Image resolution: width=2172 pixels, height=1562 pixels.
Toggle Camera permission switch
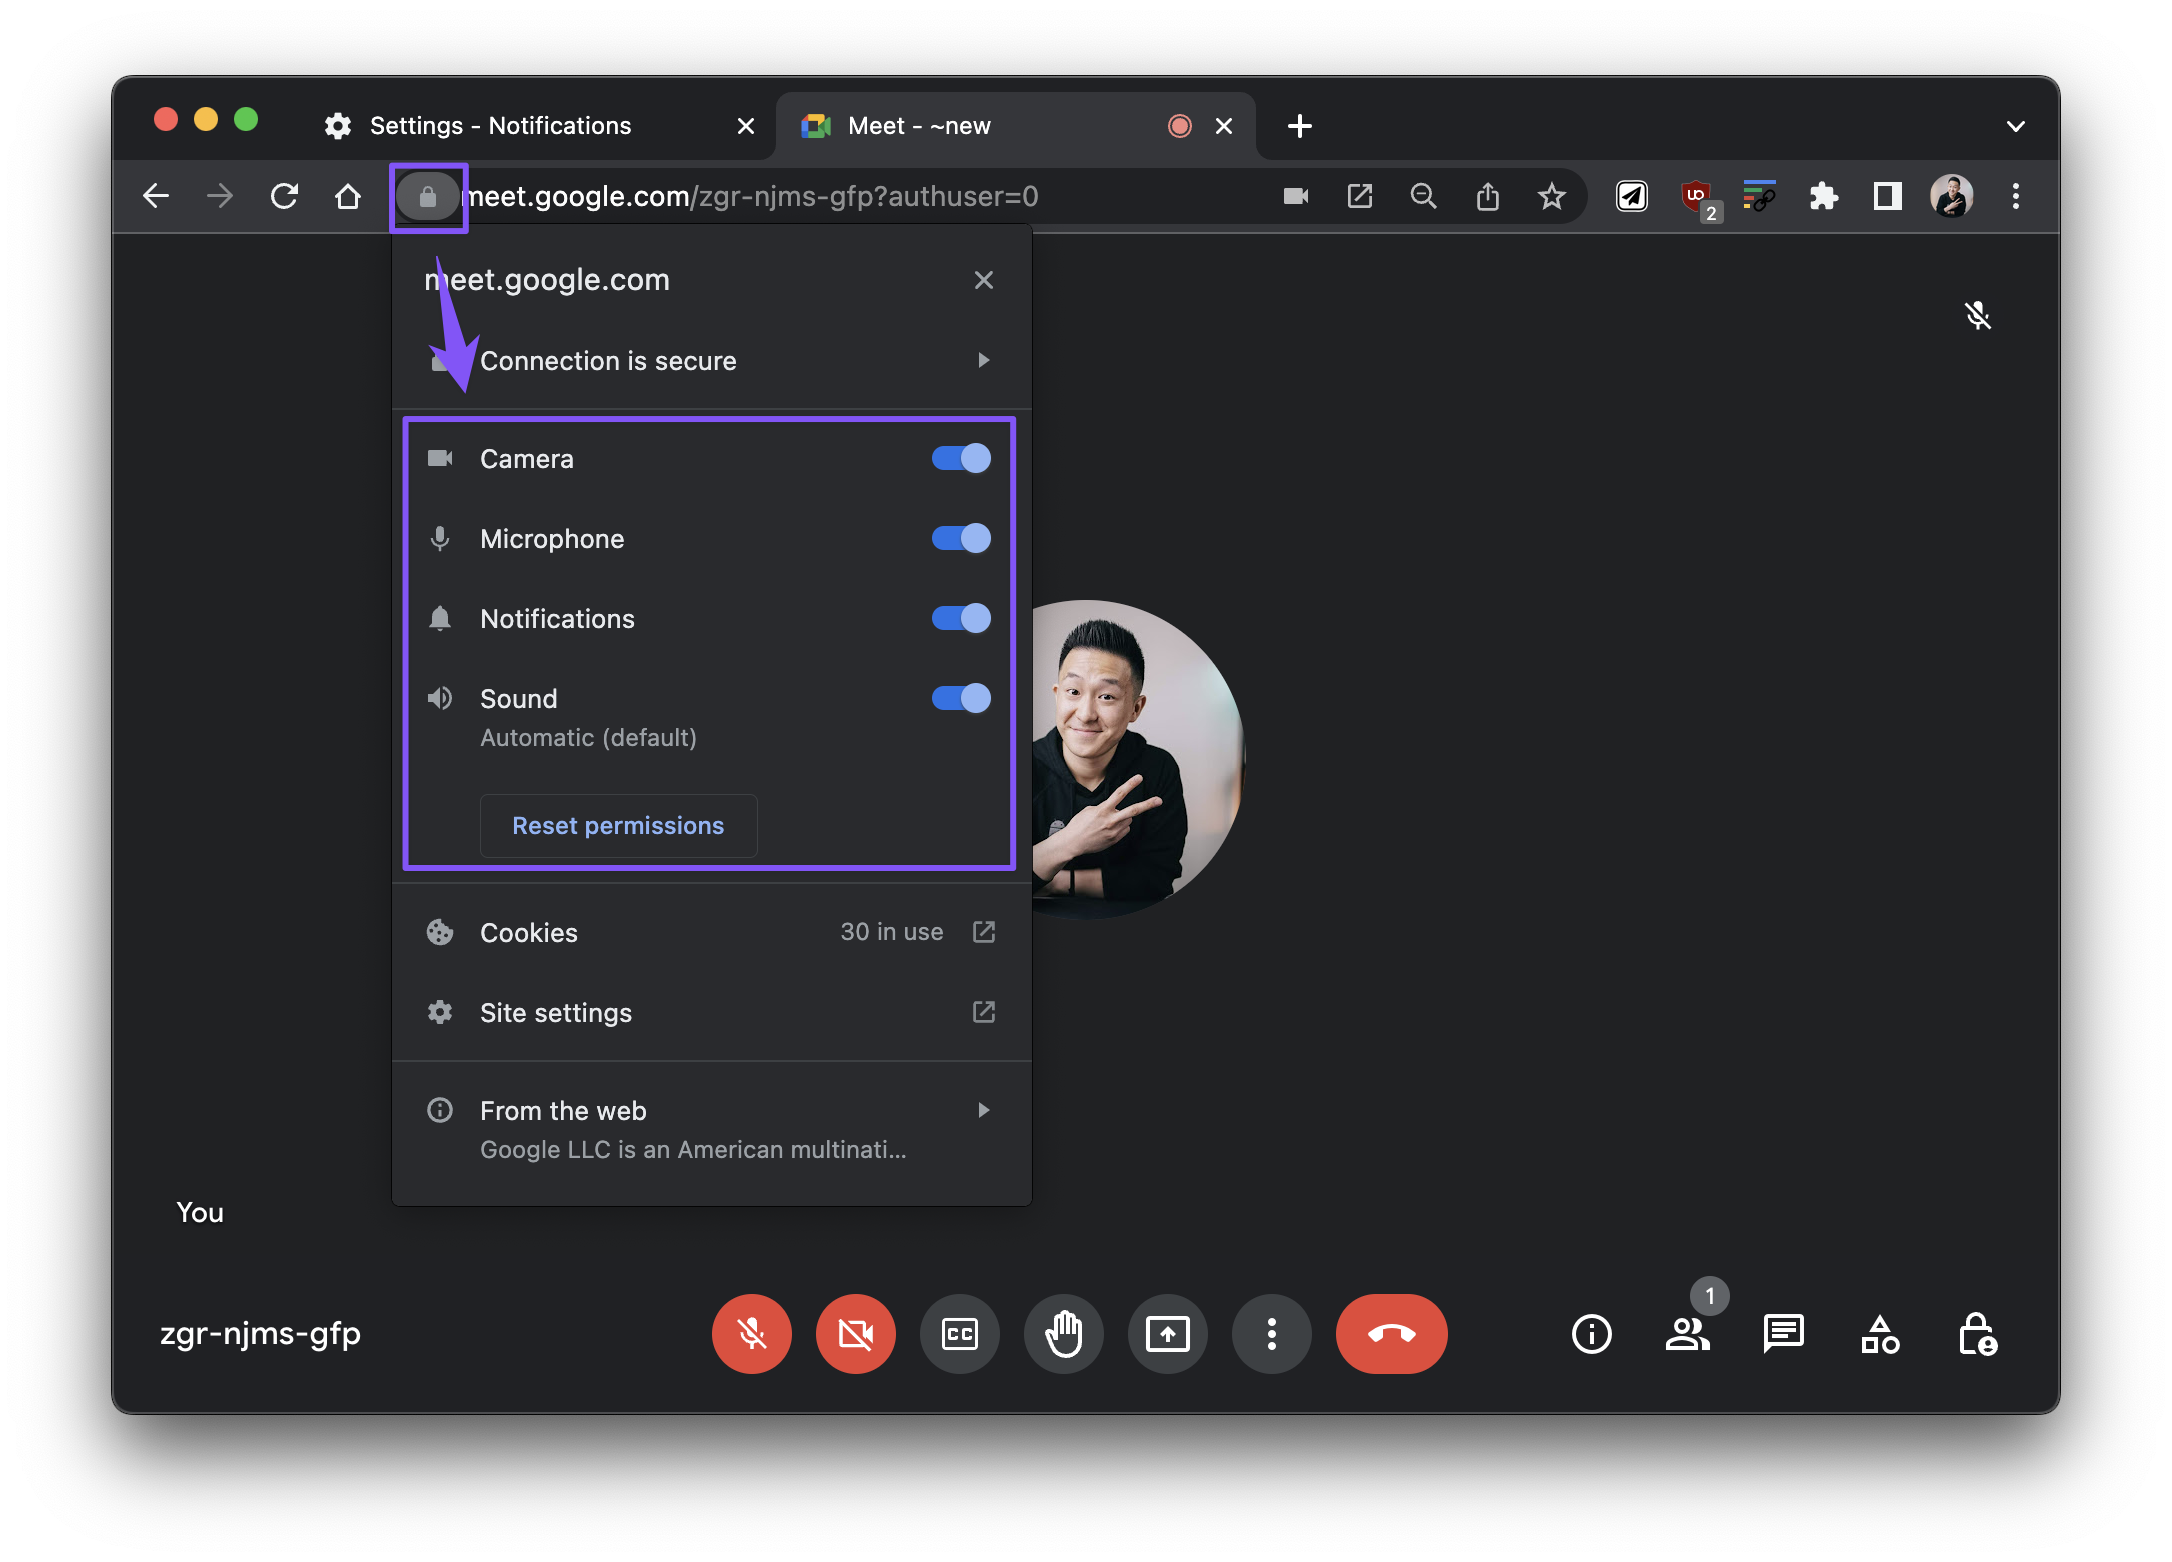tap(960, 459)
